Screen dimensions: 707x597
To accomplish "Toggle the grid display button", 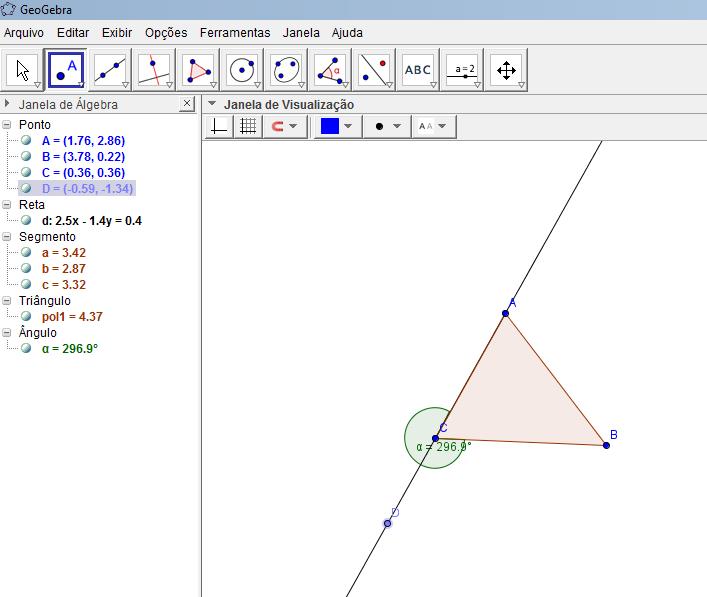I will pyautogui.click(x=248, y=127).
